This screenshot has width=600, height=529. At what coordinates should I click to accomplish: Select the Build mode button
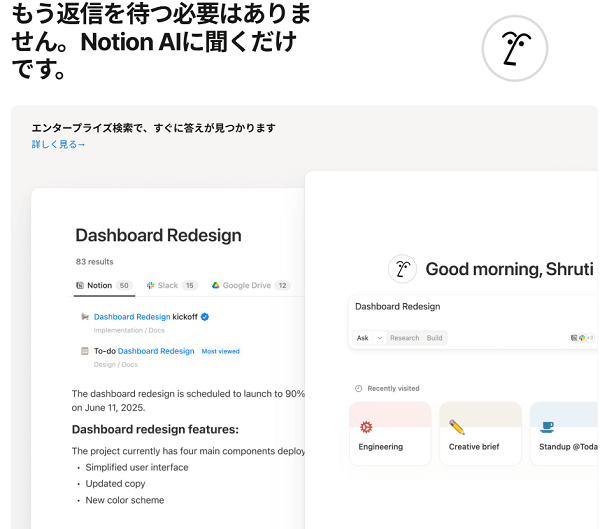click(435, 338)
